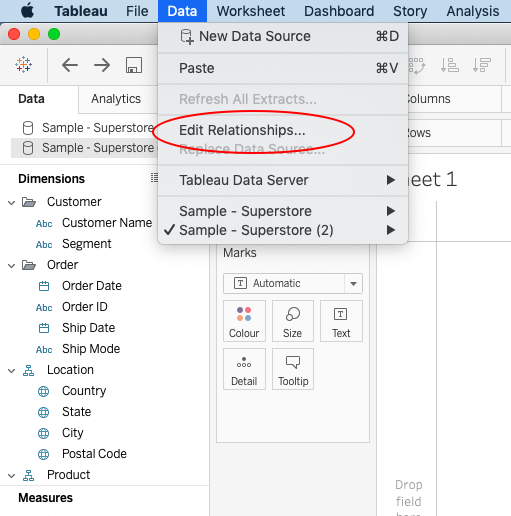Select the Segment field

click(x=87, y=244)
